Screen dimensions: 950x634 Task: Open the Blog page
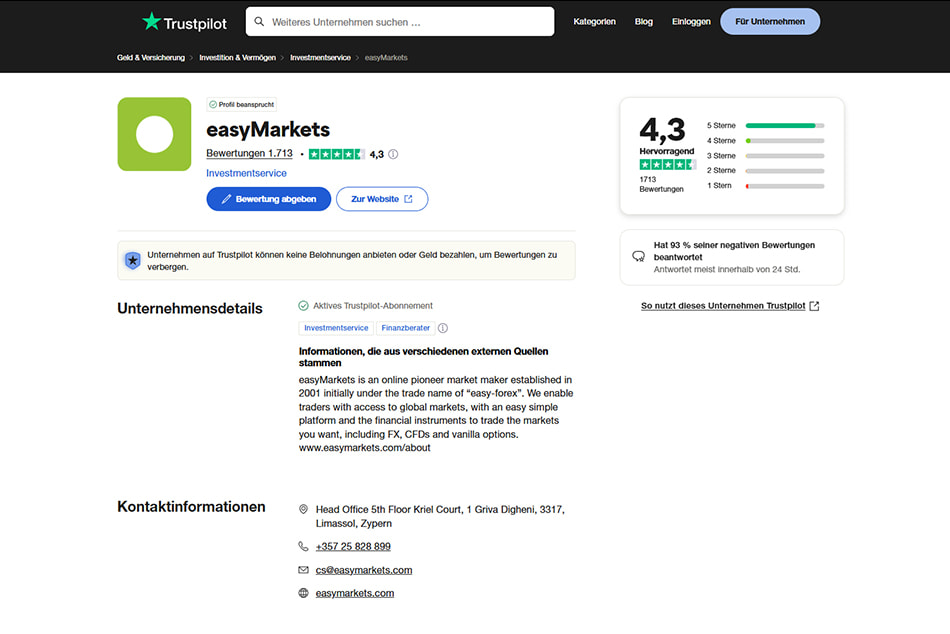pyautogui.click(x=643, y=22)
